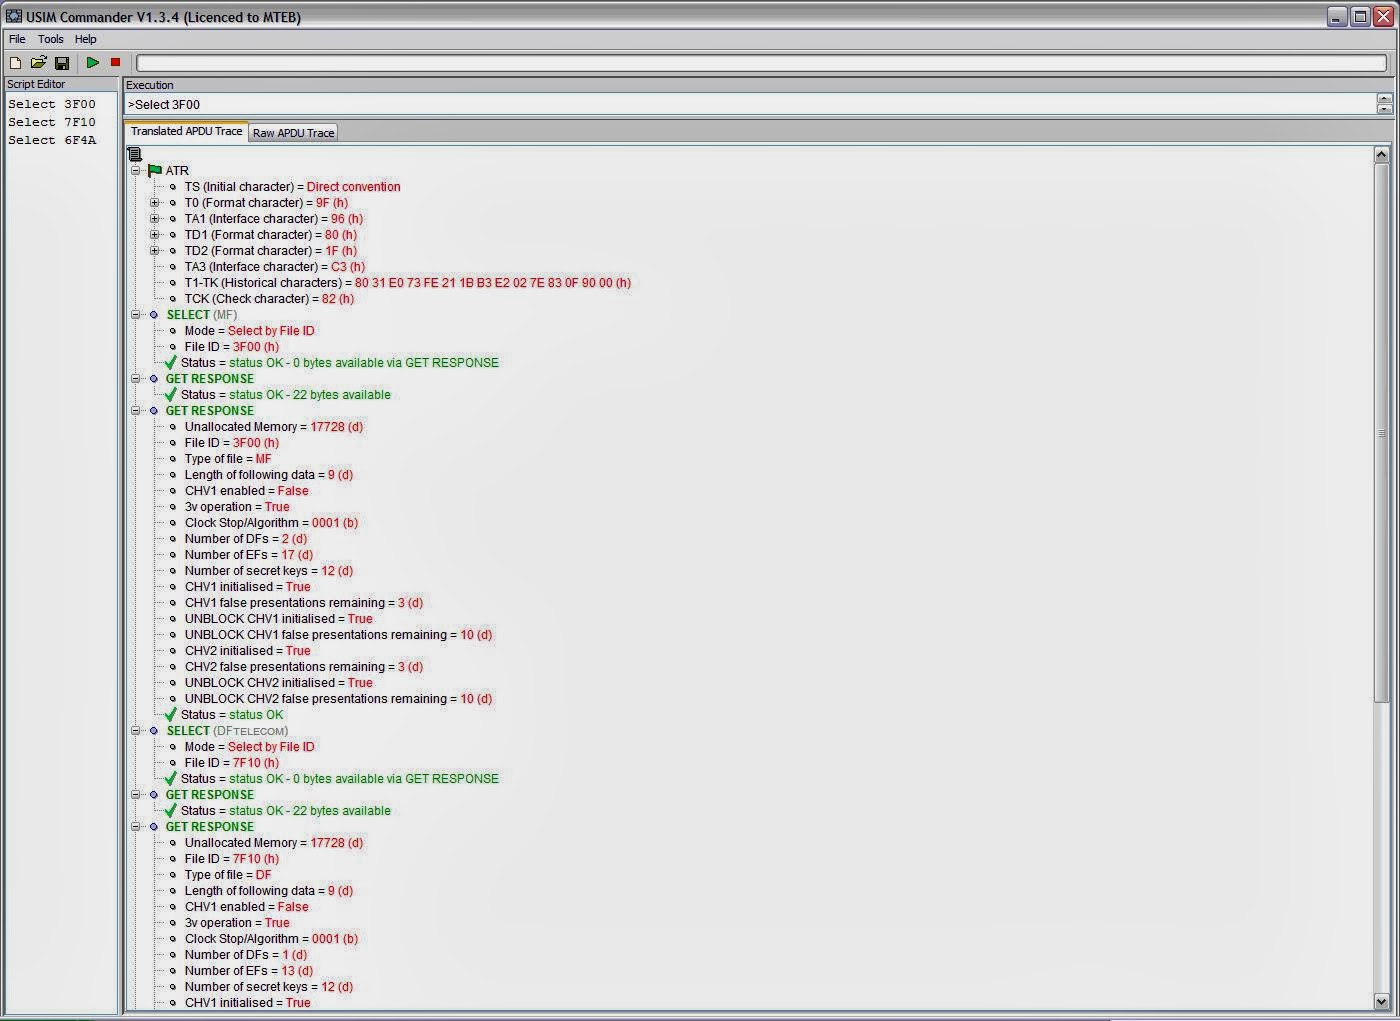Click the trace vertical scrollbar thumb
This screenshot has width=1400, height=1021.
click(1381, 433)
